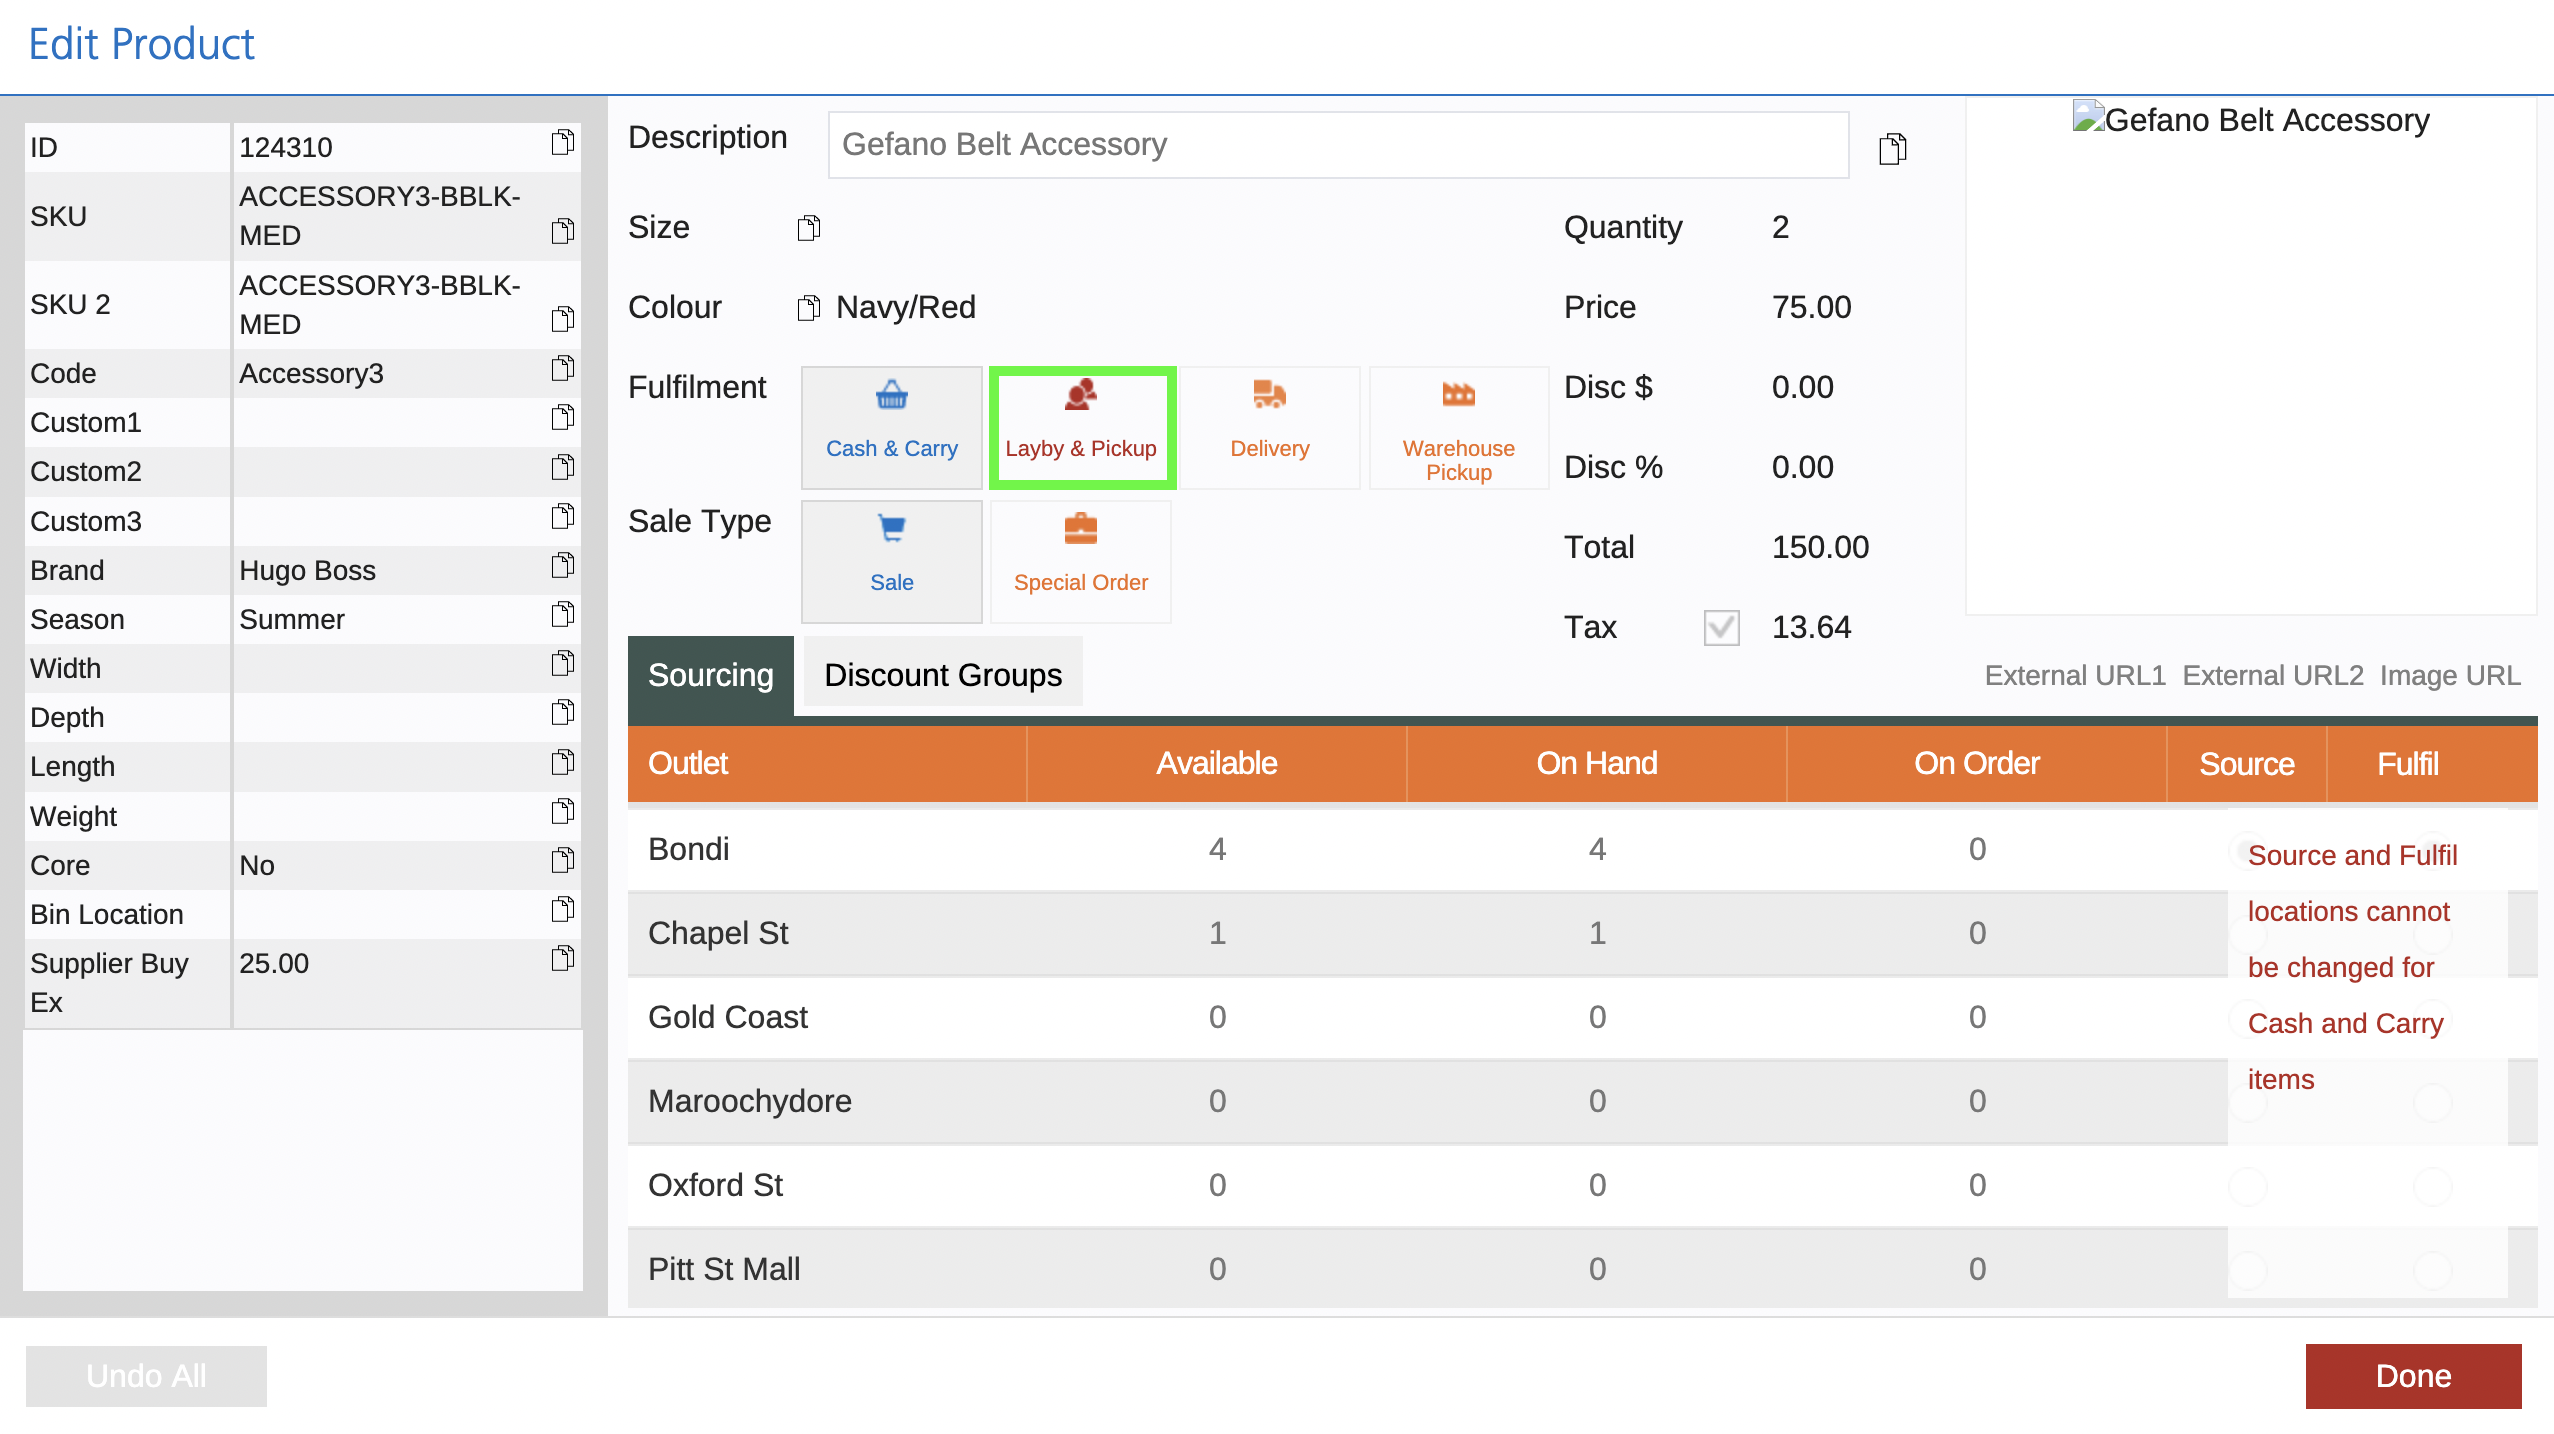Open External URL2 link
Viewport: 2554px width, 1434px height.
point(2273,676)
